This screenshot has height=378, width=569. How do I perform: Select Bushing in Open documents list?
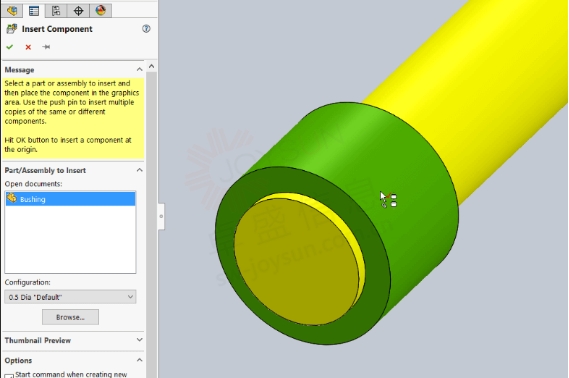pyautogui.click(x=70, y=199)
